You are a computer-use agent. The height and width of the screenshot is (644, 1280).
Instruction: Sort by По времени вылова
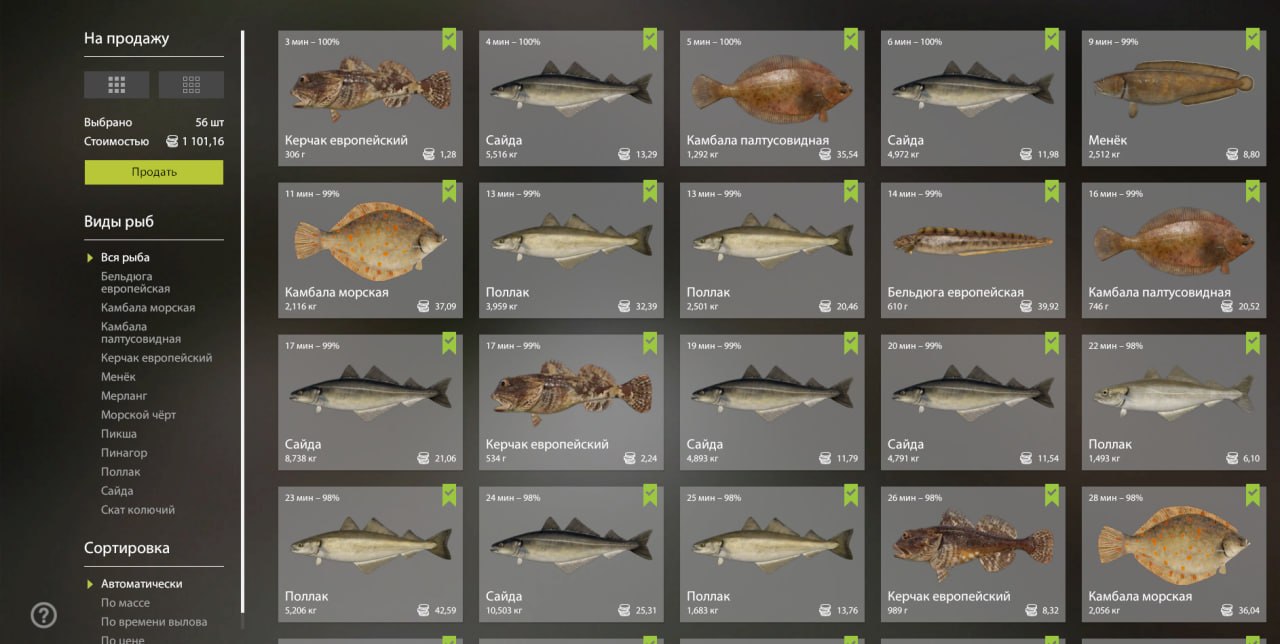pyautogui.click(x=154, y=622)
